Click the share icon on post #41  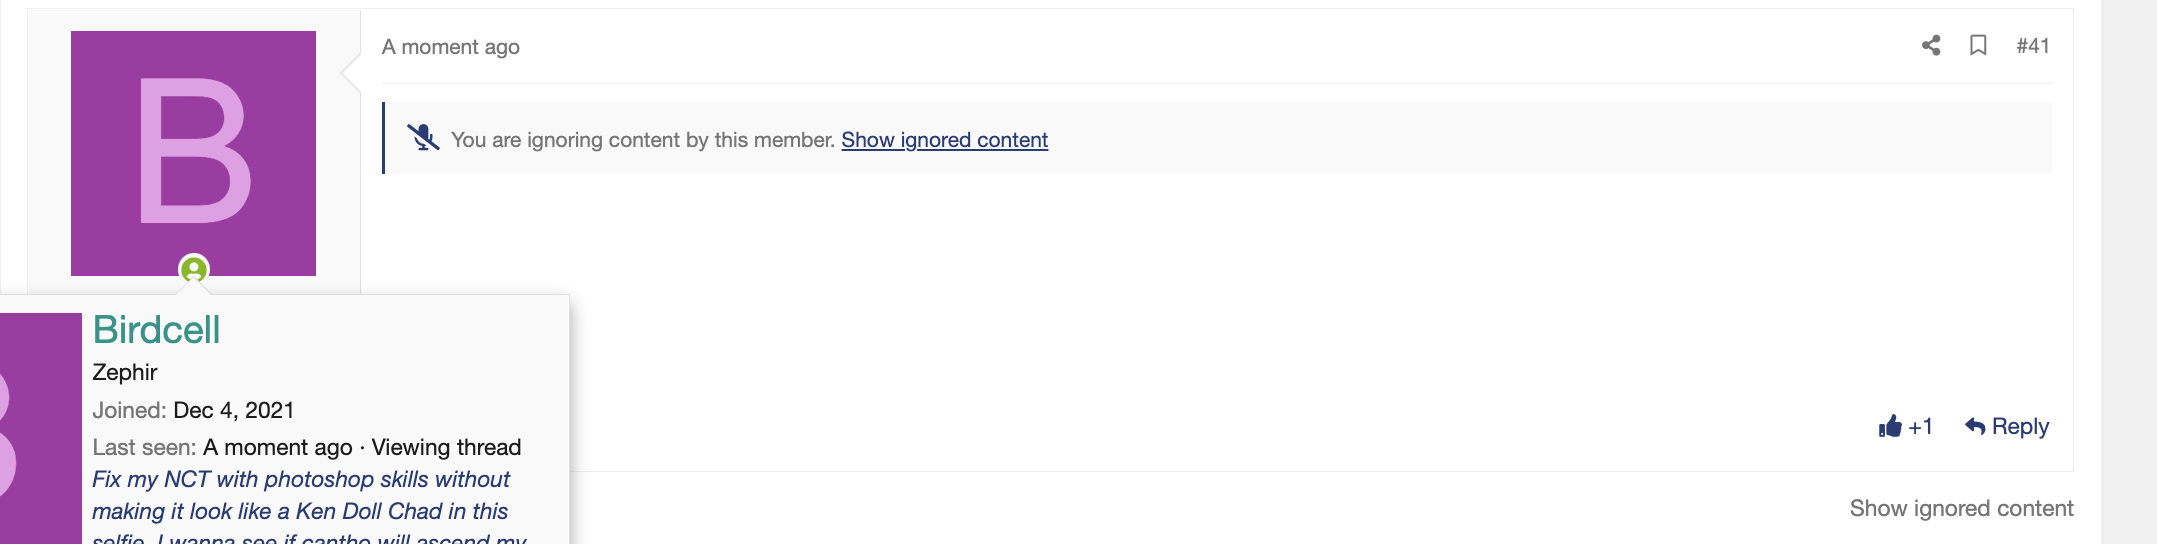click(1931, 45)
